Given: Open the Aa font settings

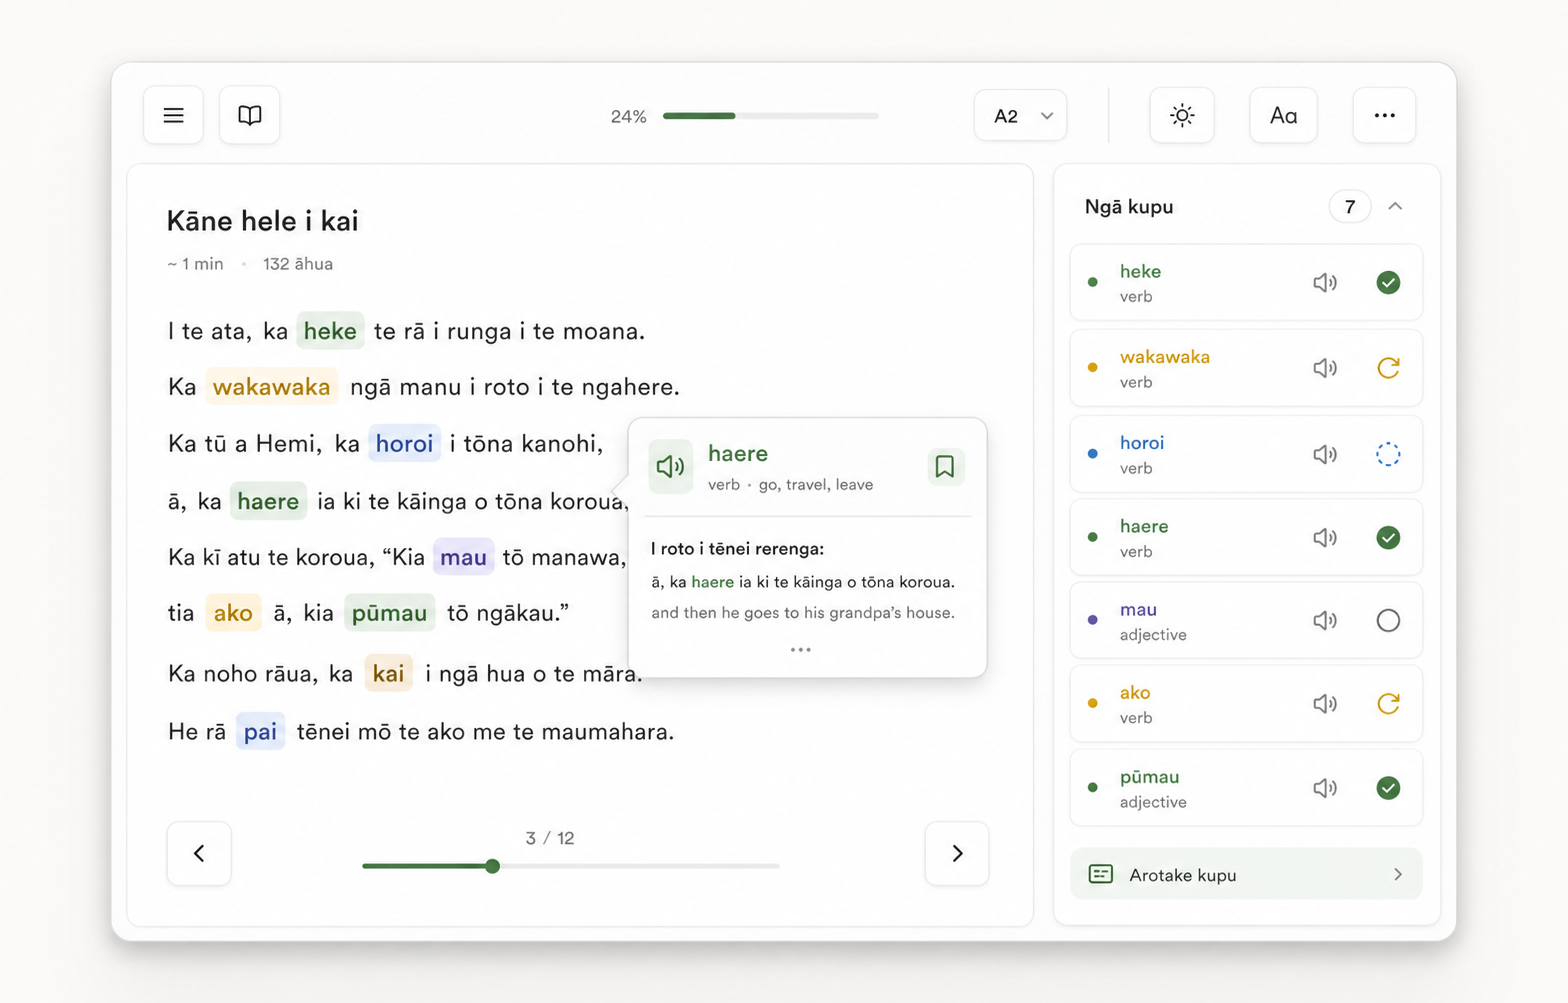Looking at the screenshot, I should pos(1283,115).
